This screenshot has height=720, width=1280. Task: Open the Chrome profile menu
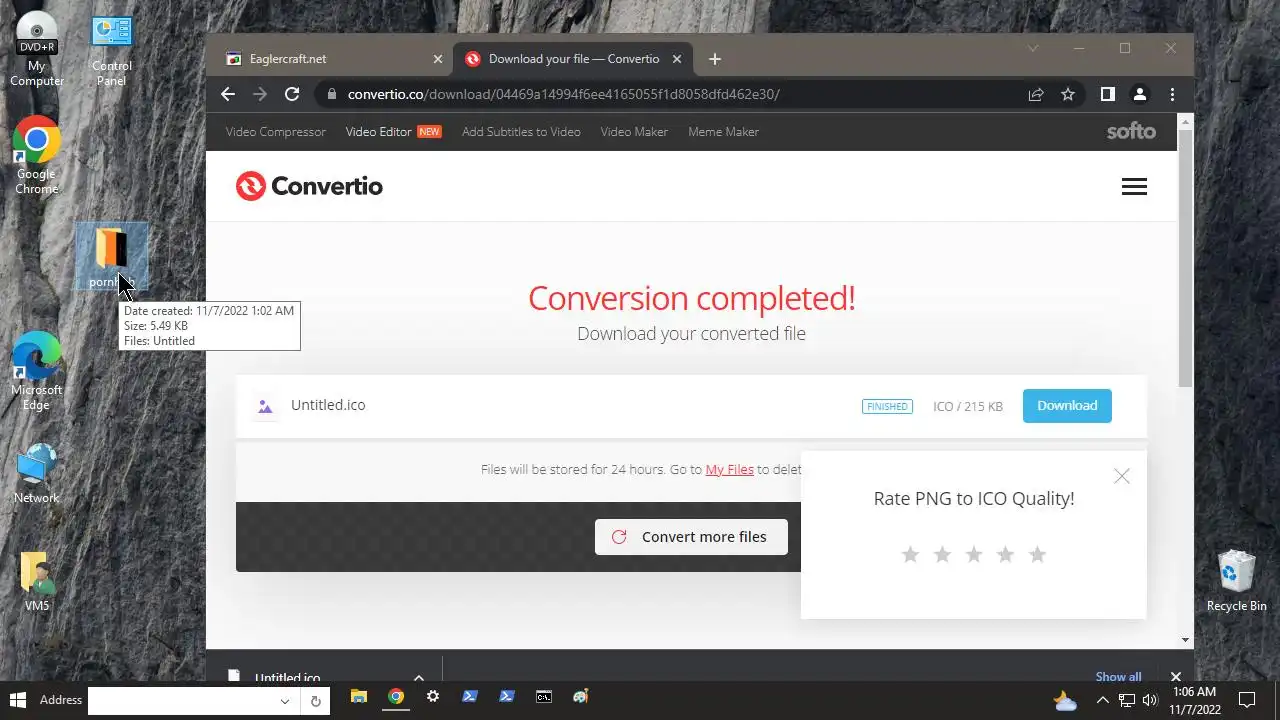(1139, 94)
